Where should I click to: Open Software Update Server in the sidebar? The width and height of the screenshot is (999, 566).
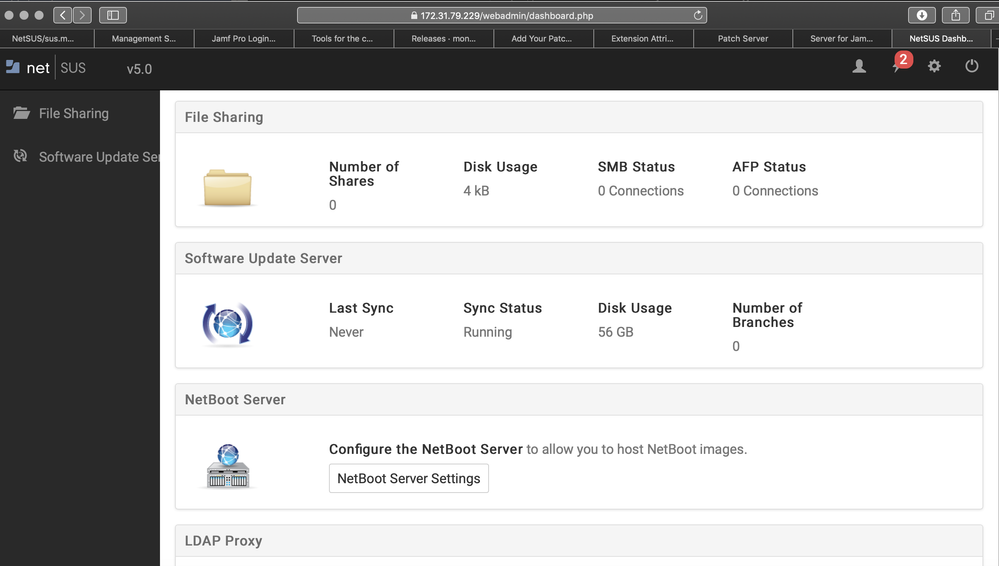point(99,157)
